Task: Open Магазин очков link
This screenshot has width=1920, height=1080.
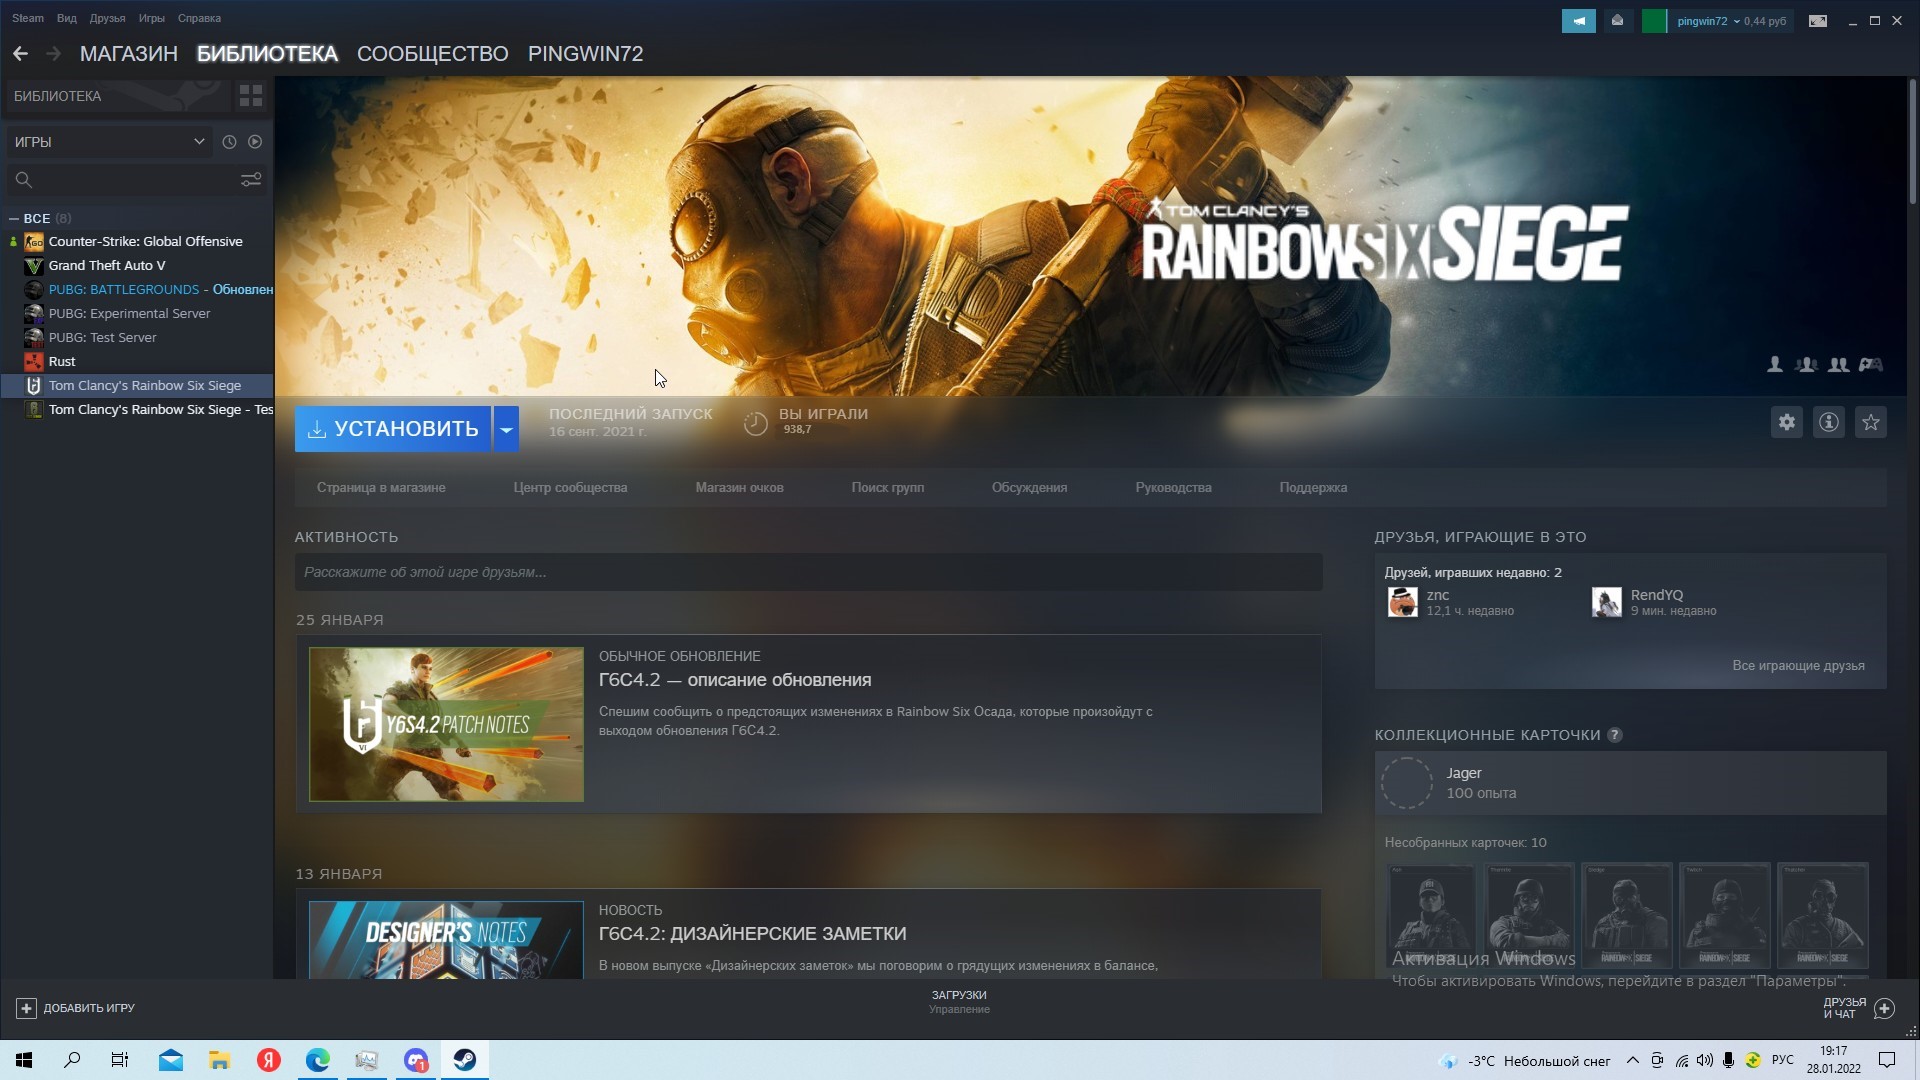Action: (x=739, y=488)
